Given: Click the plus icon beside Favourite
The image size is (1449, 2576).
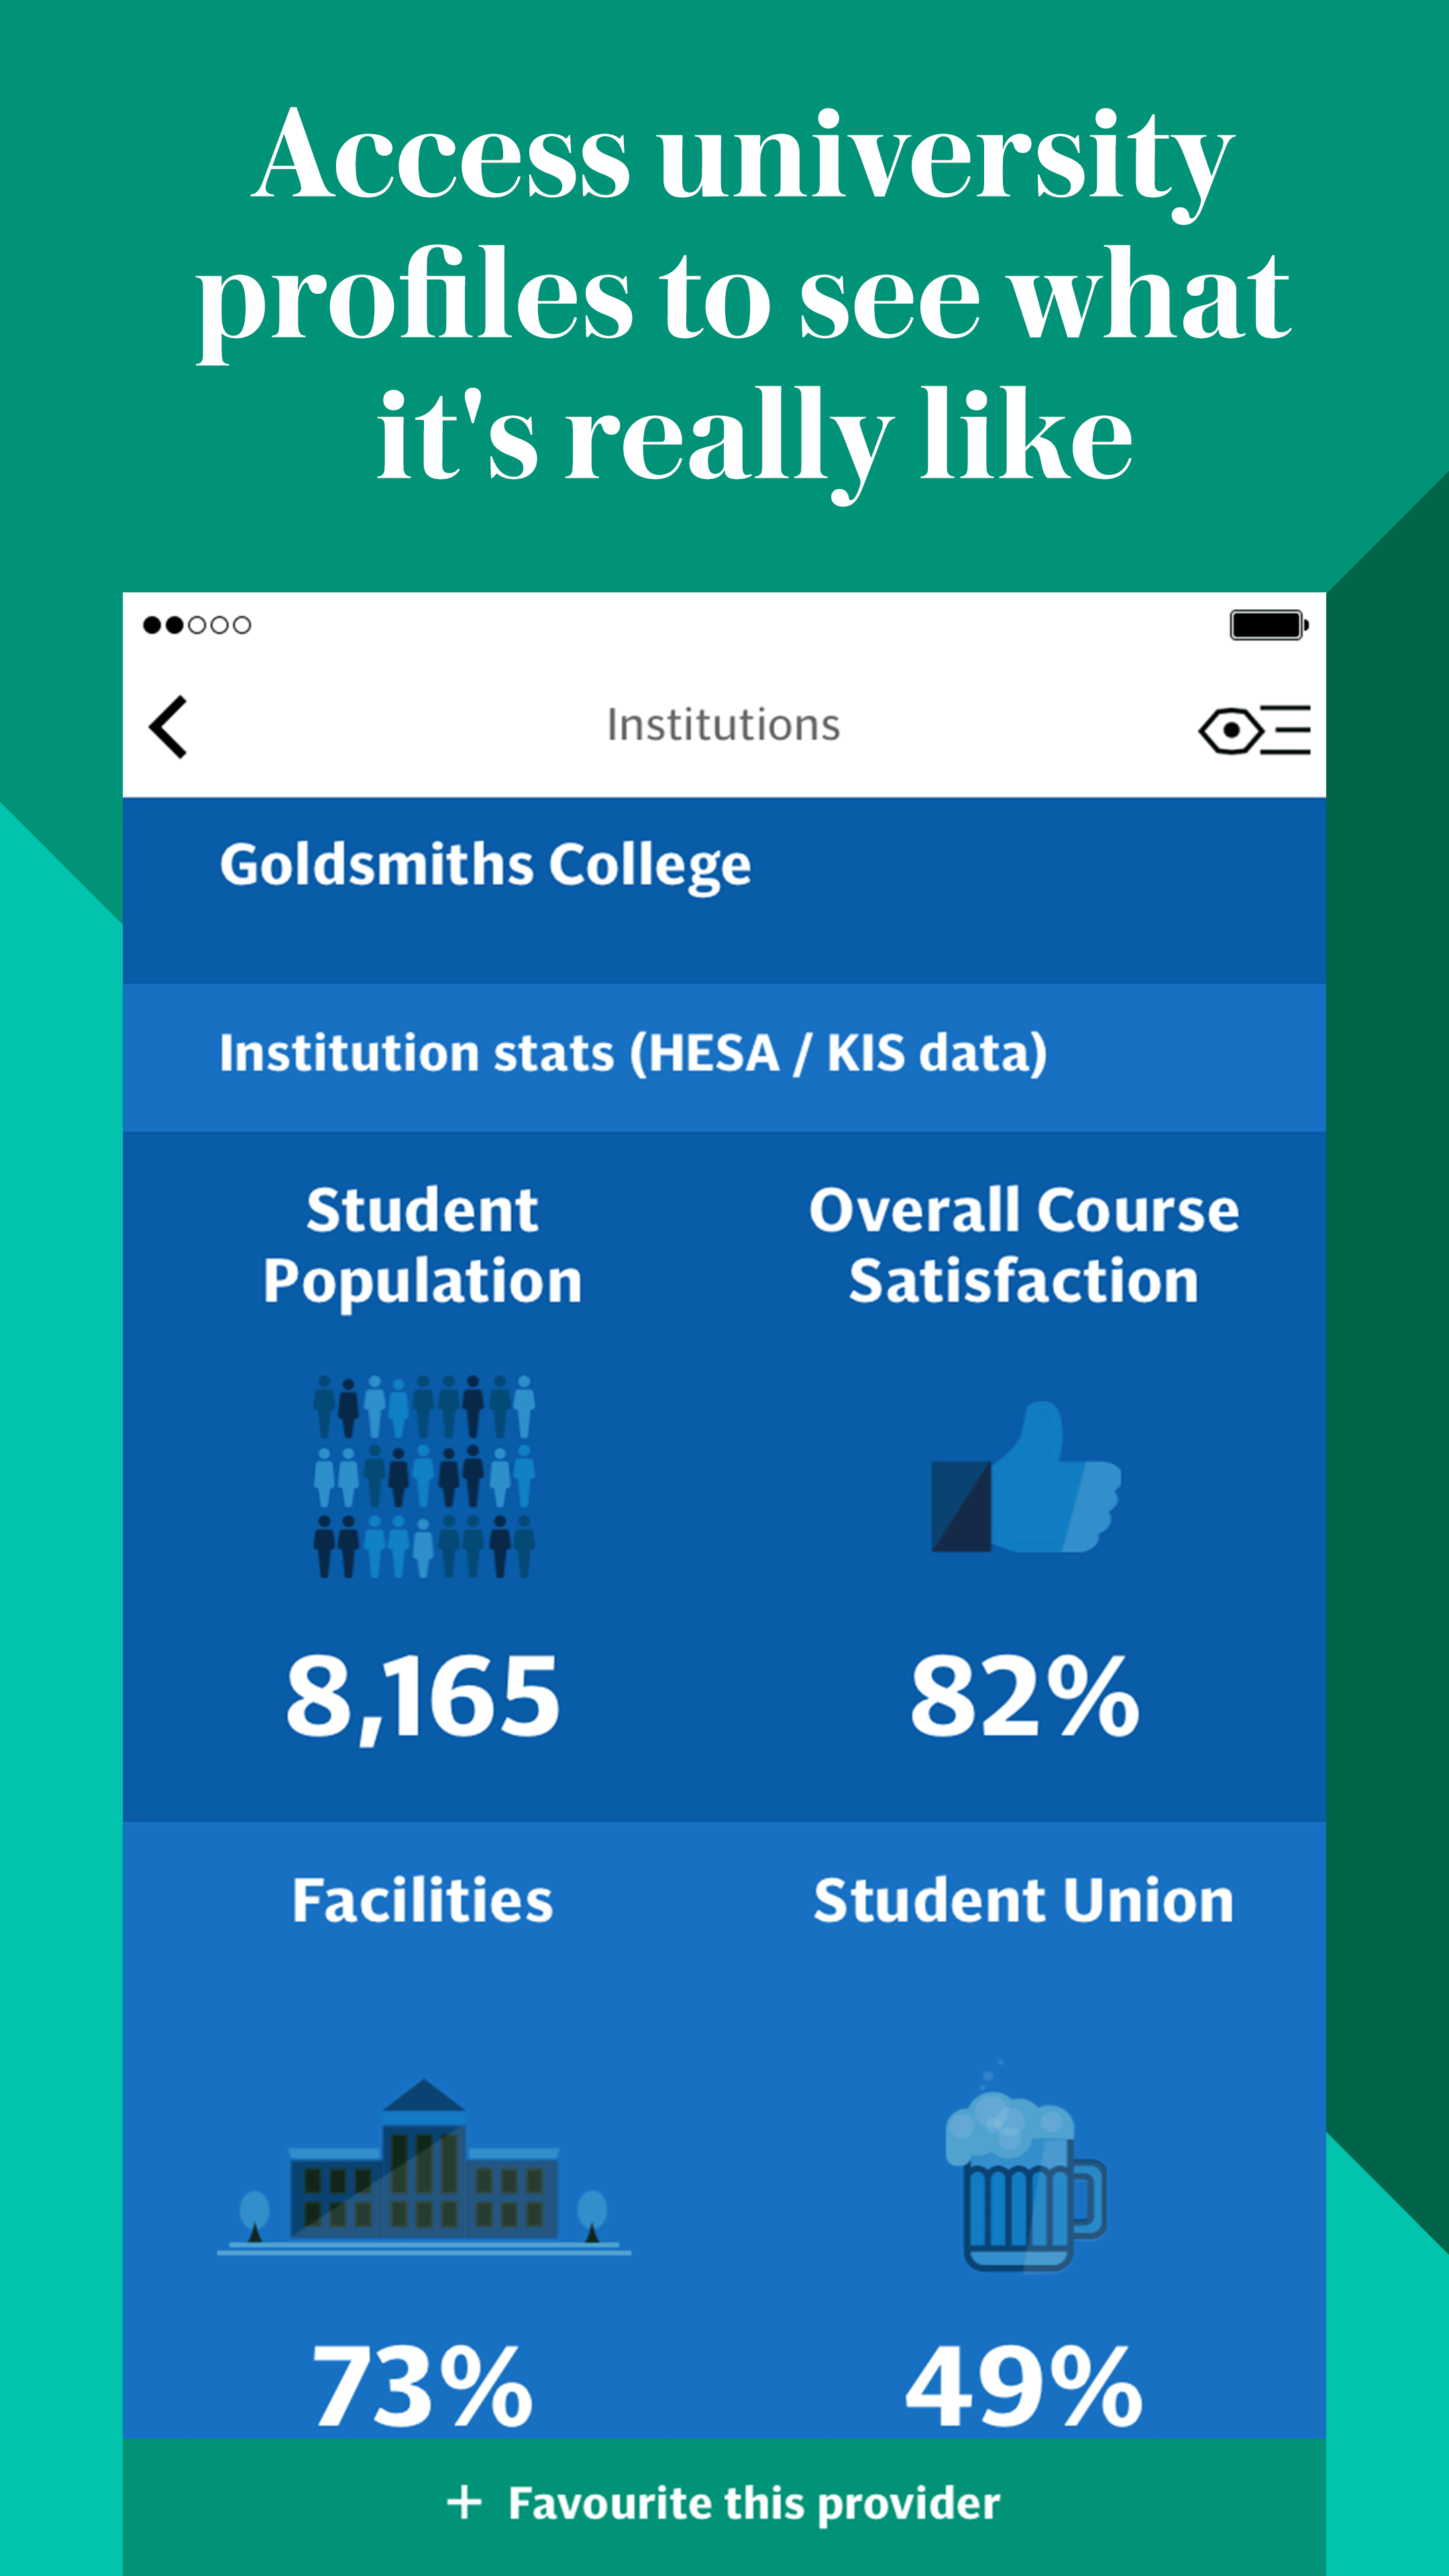Looking at the screenshot, I should [x=464, y=2503].
